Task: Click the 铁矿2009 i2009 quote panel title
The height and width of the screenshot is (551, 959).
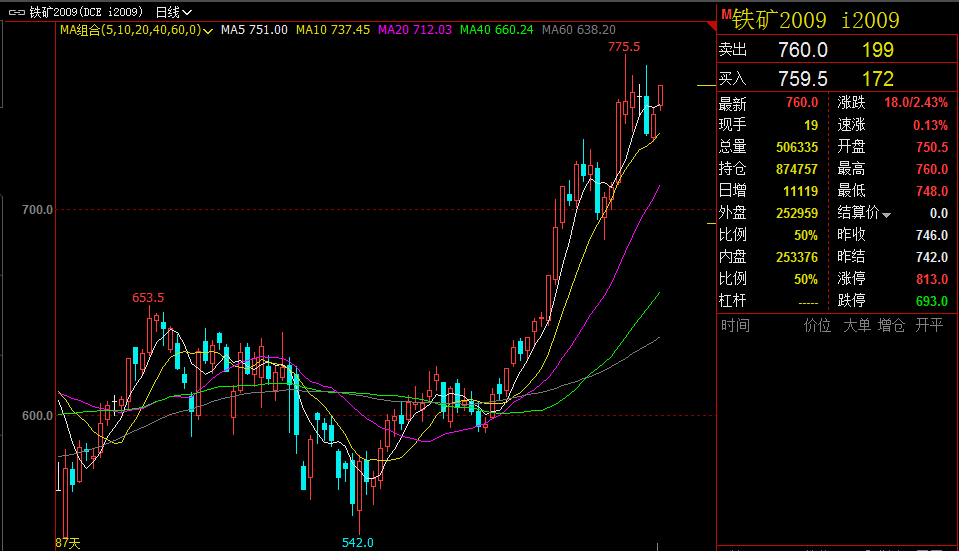Action: (816, 20)
